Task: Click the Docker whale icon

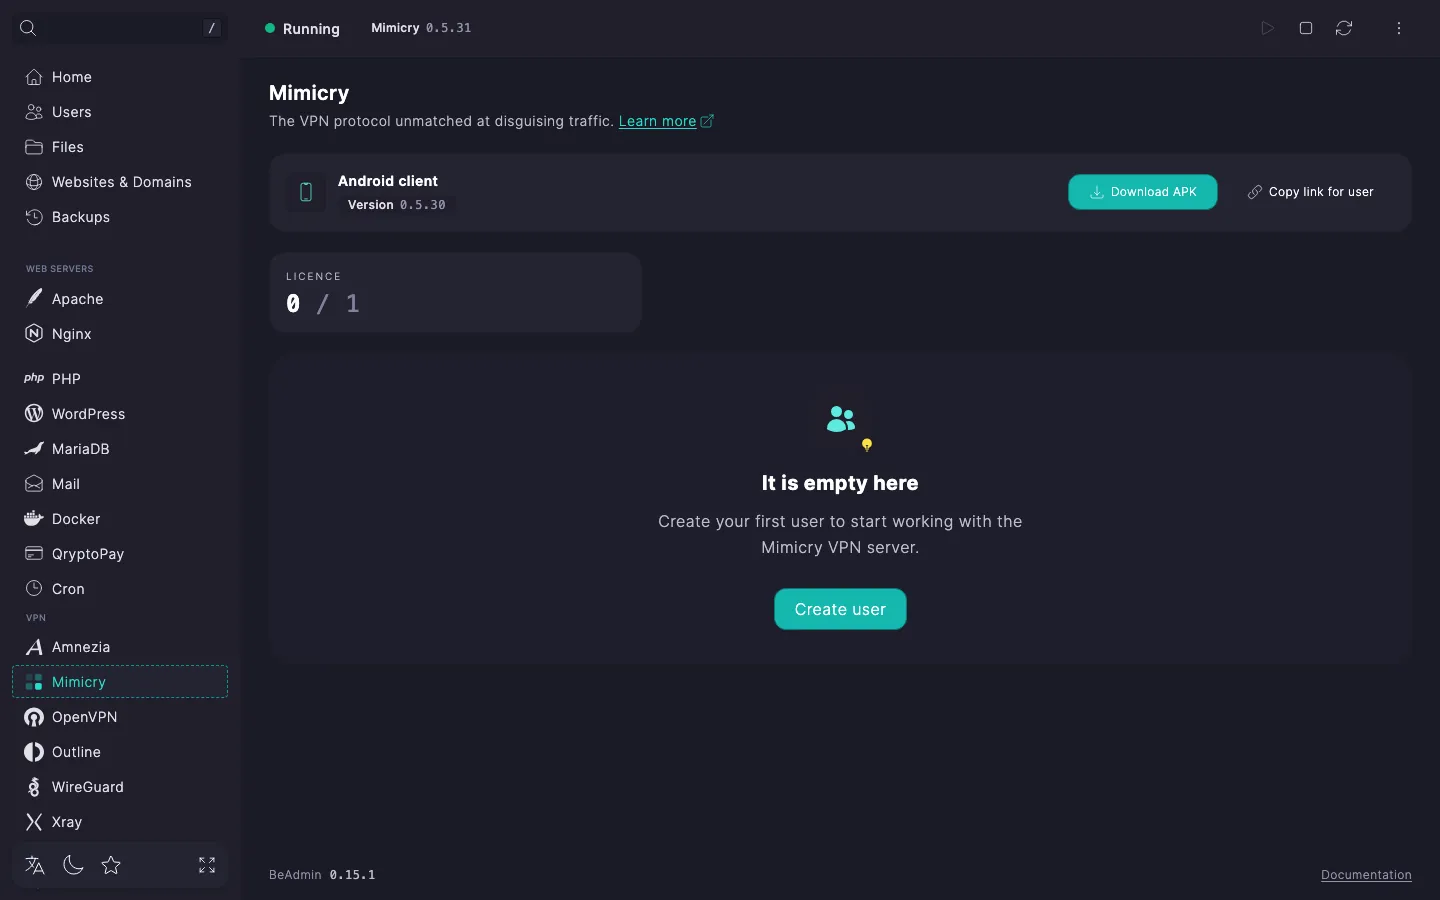Action: [x=34, y=519]
